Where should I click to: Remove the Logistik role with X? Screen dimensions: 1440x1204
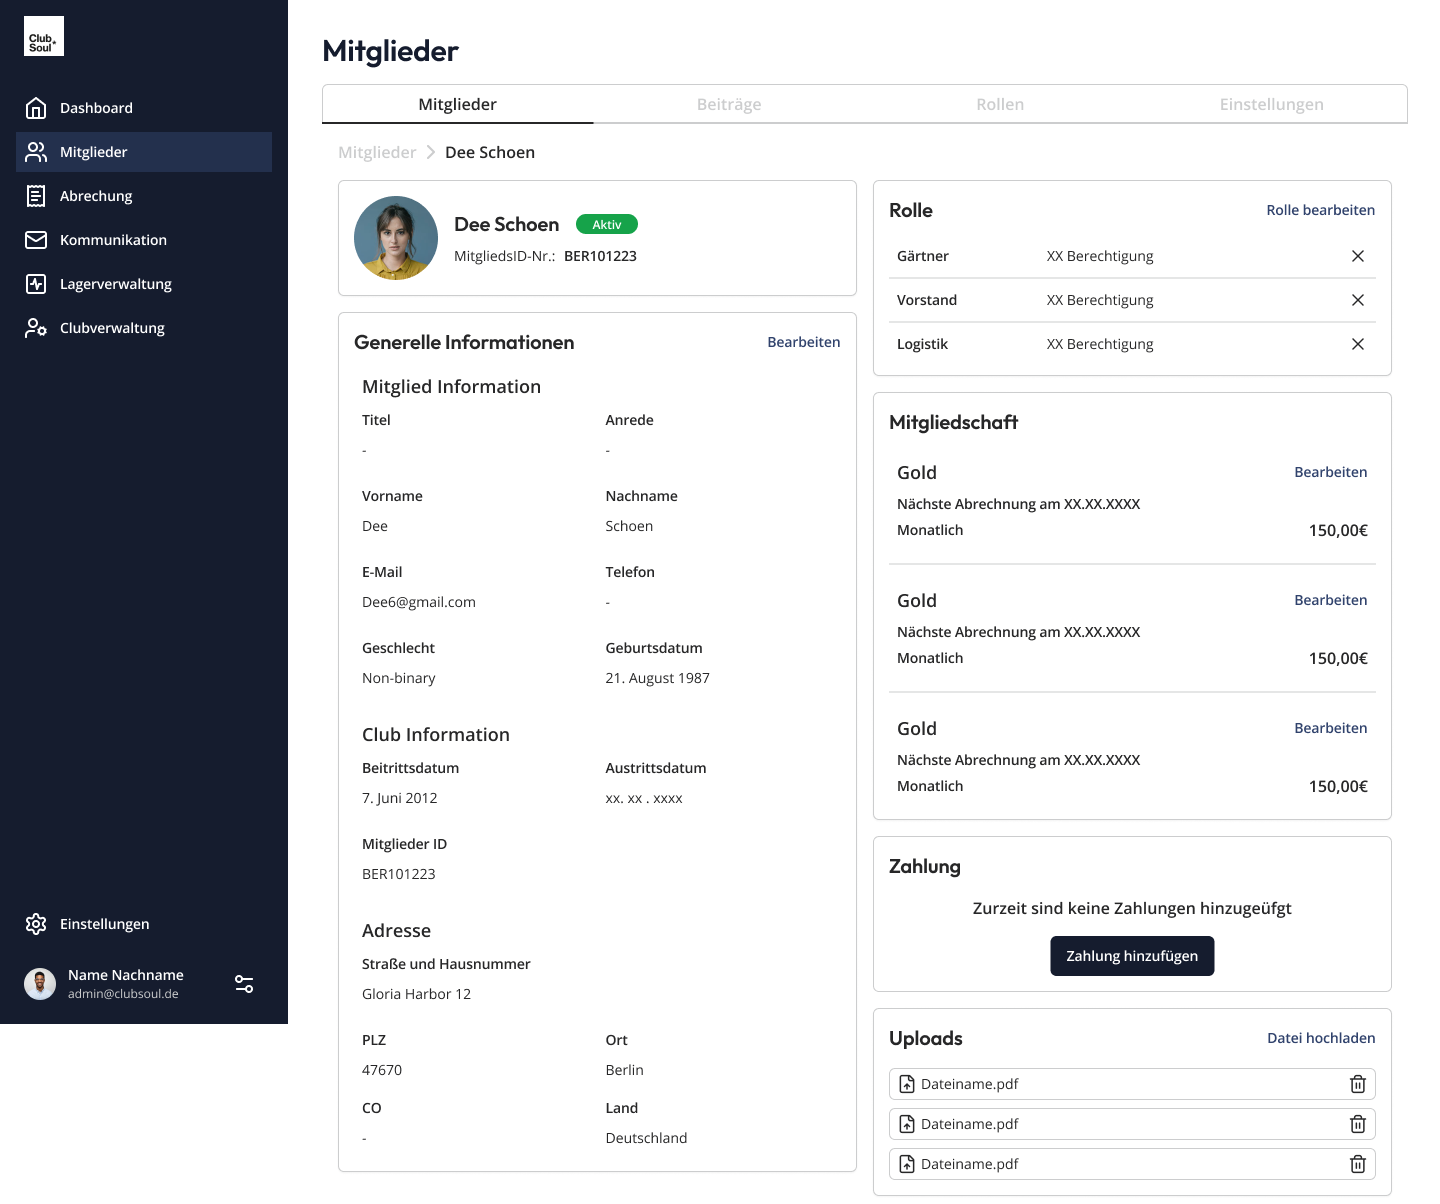coord(1357,344)
